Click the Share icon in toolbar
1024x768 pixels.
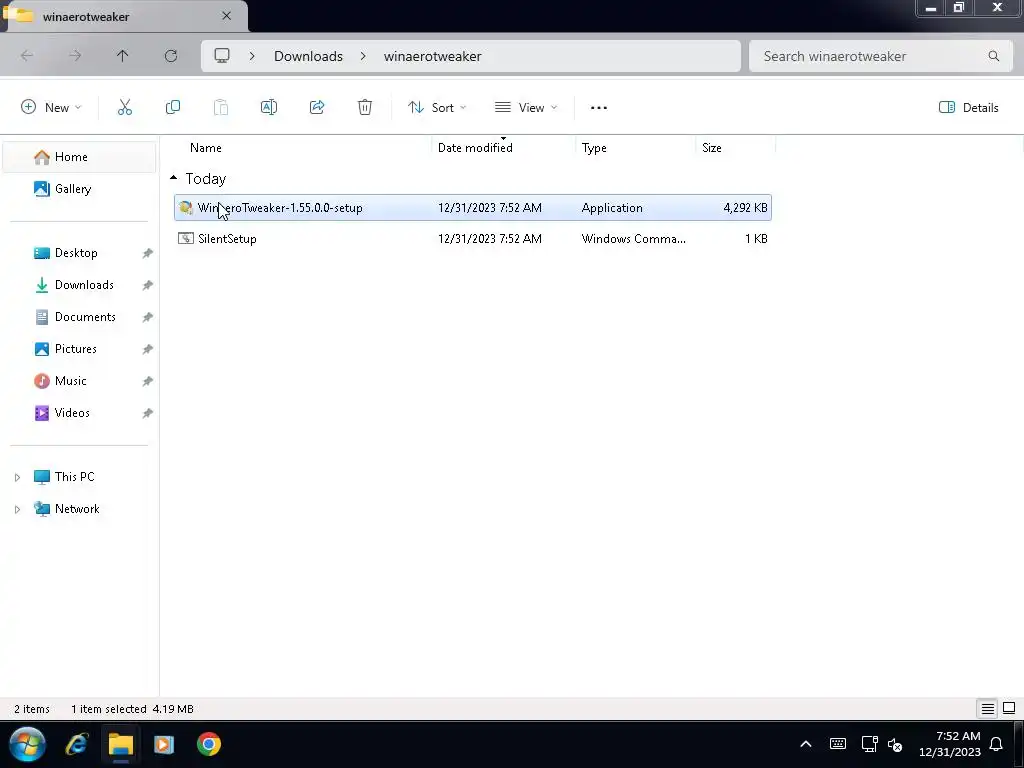coord(317,107)
